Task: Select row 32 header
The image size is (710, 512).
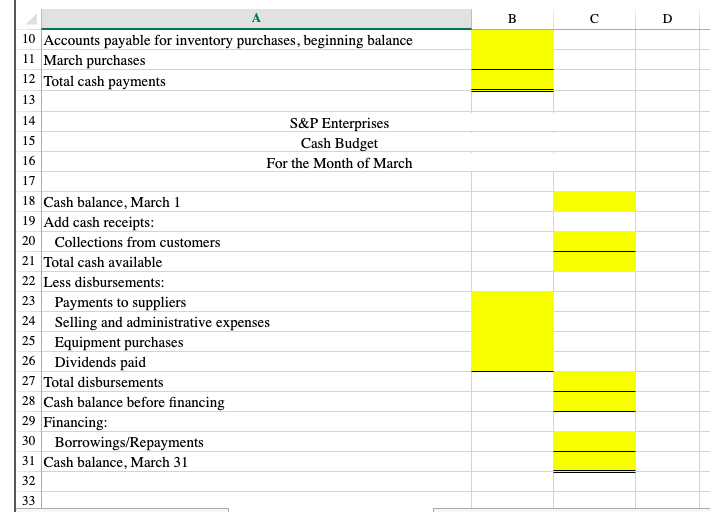Action: pos(29,481)
